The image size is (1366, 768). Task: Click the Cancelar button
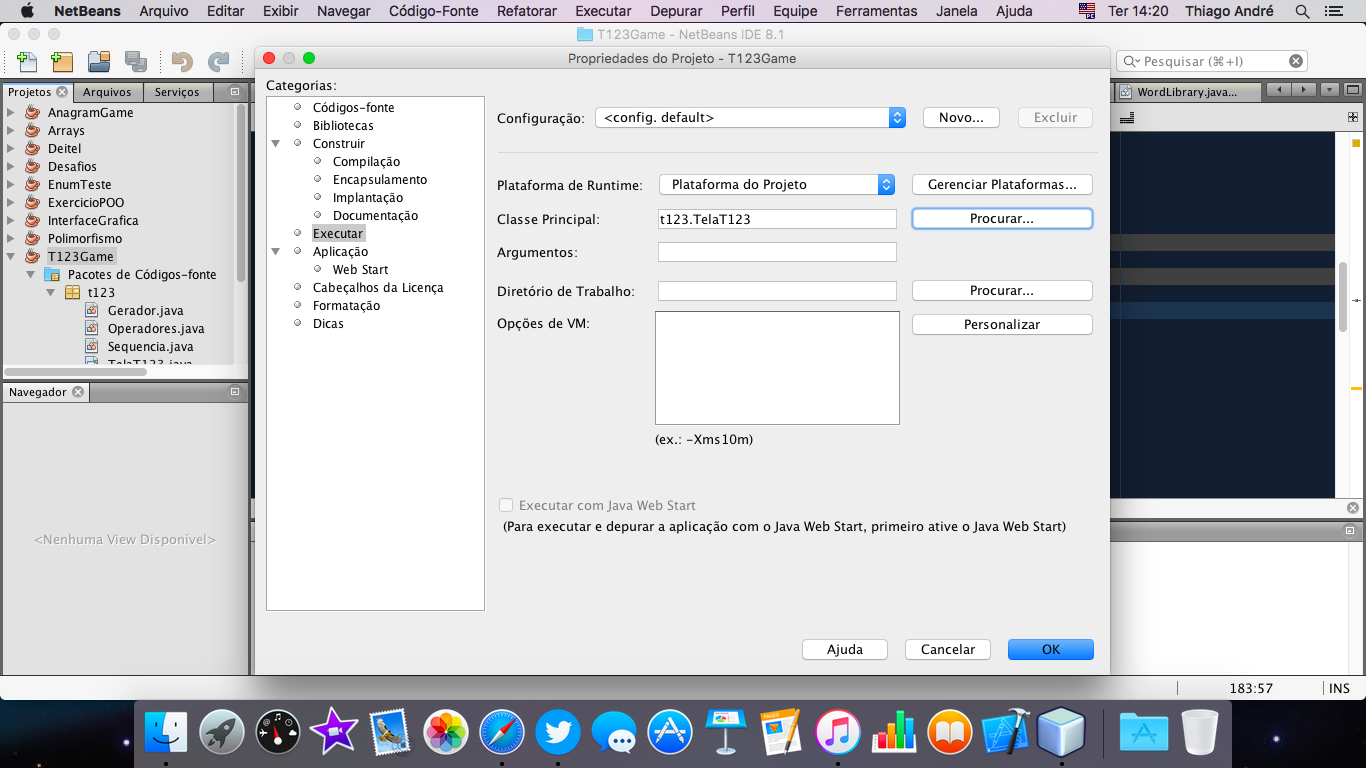click(948, 649)
